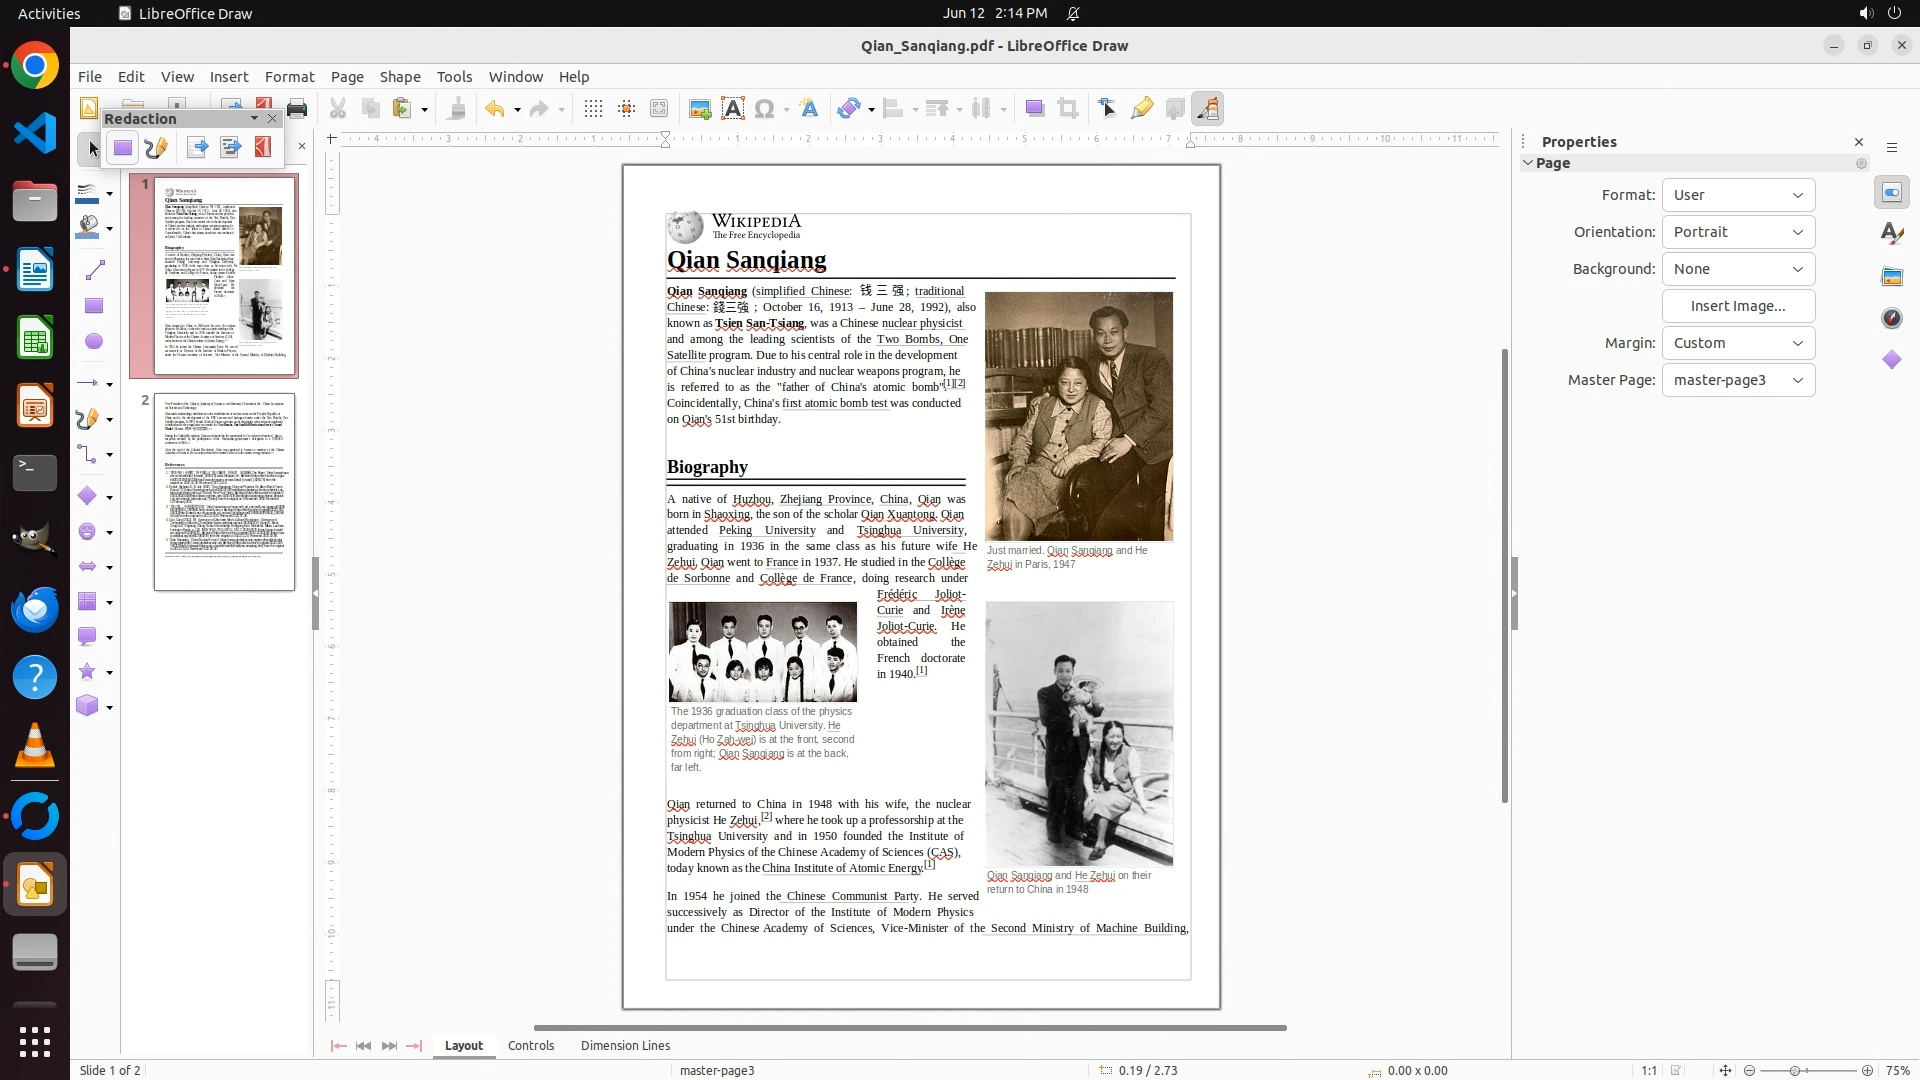
Task: Open the Orientation dropdown showing Portrait
Action: click(x=1738, y=232)
